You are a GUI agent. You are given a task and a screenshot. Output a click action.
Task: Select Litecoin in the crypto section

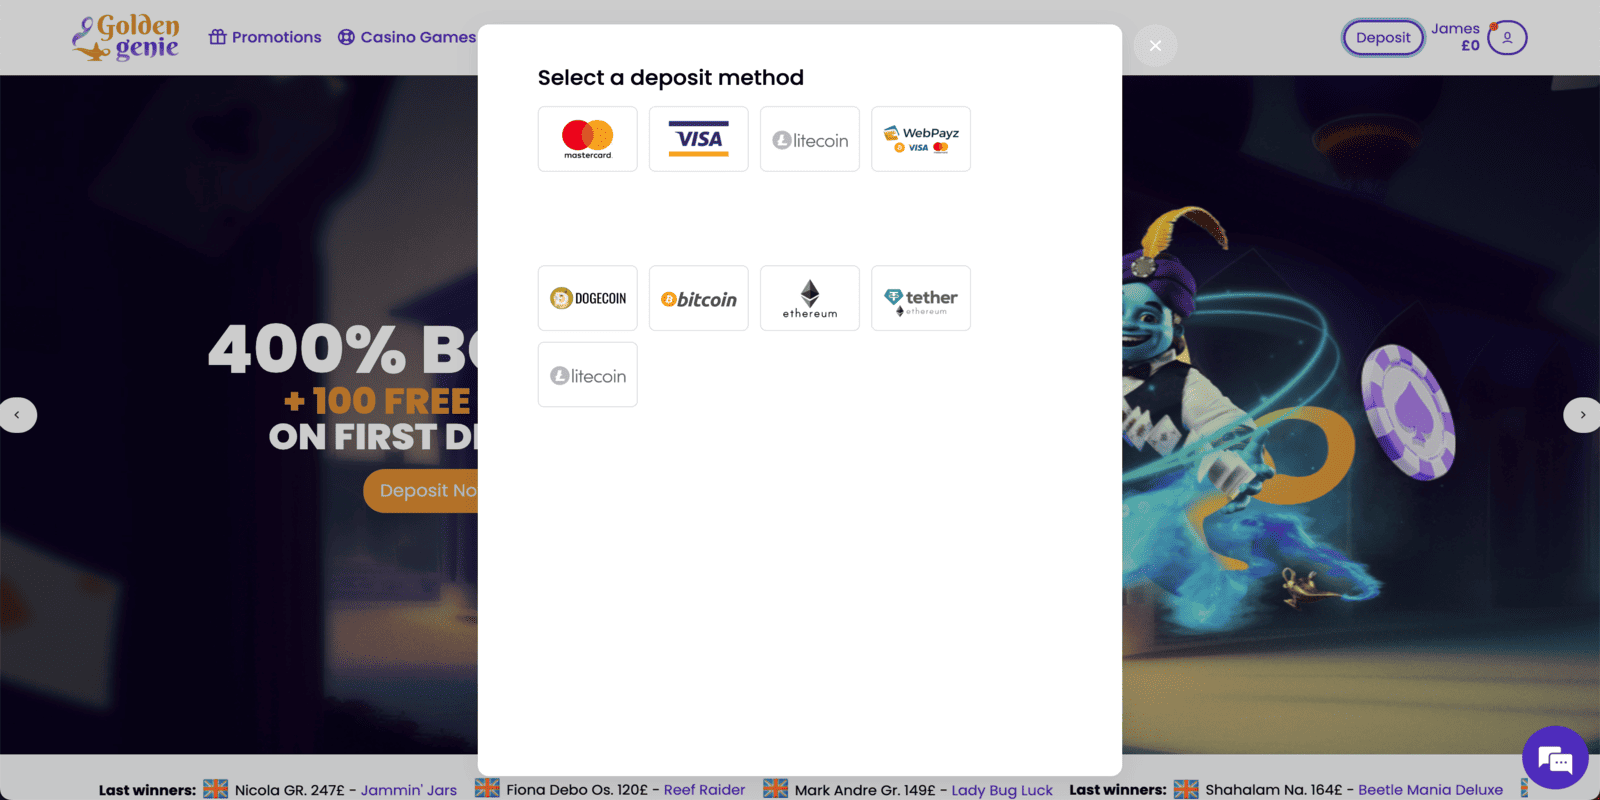[x=587, y=375]
